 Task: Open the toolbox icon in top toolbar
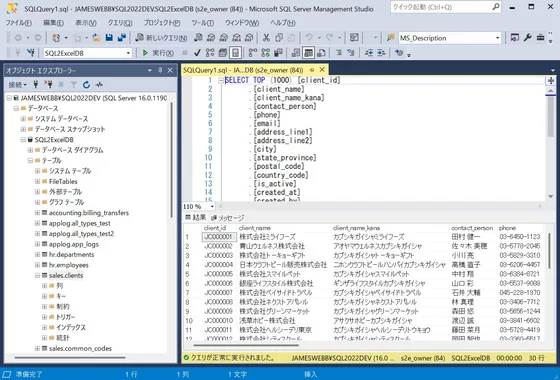click(540, 38)
